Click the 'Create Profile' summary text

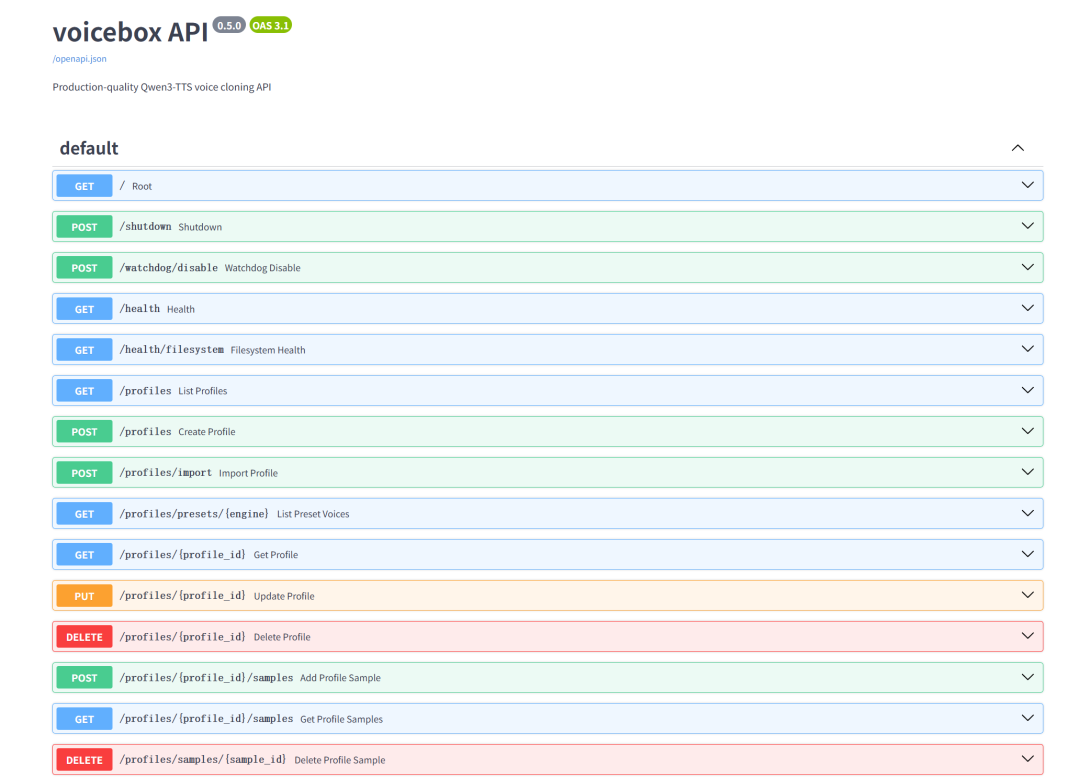coord(207,432)
